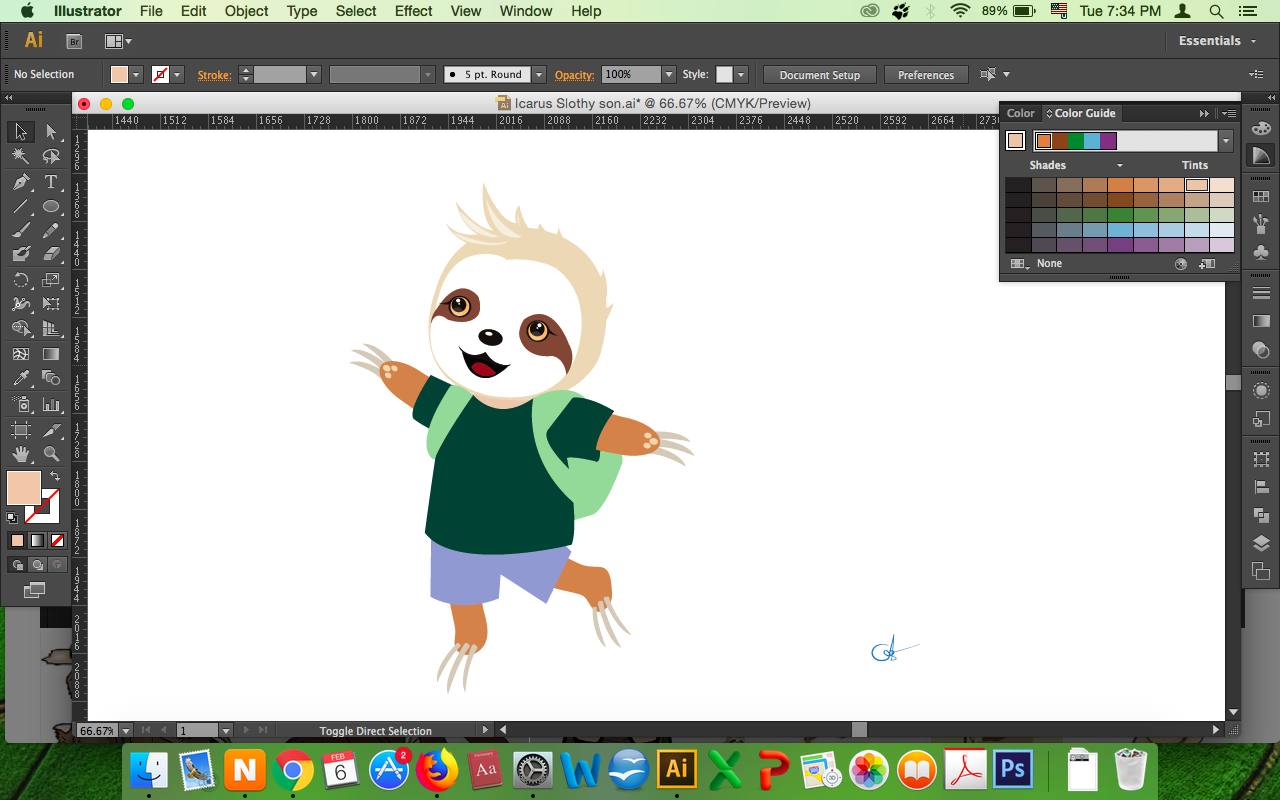
Task: Open the Brushes panel icon in dock
Action: [1261, 224]
